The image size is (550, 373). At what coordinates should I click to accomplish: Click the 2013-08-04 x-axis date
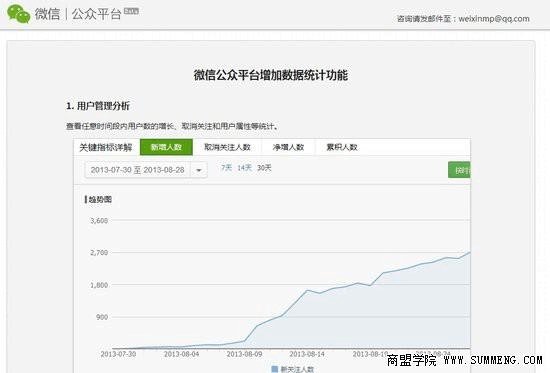pyautogui.click(x=181, y=354)
